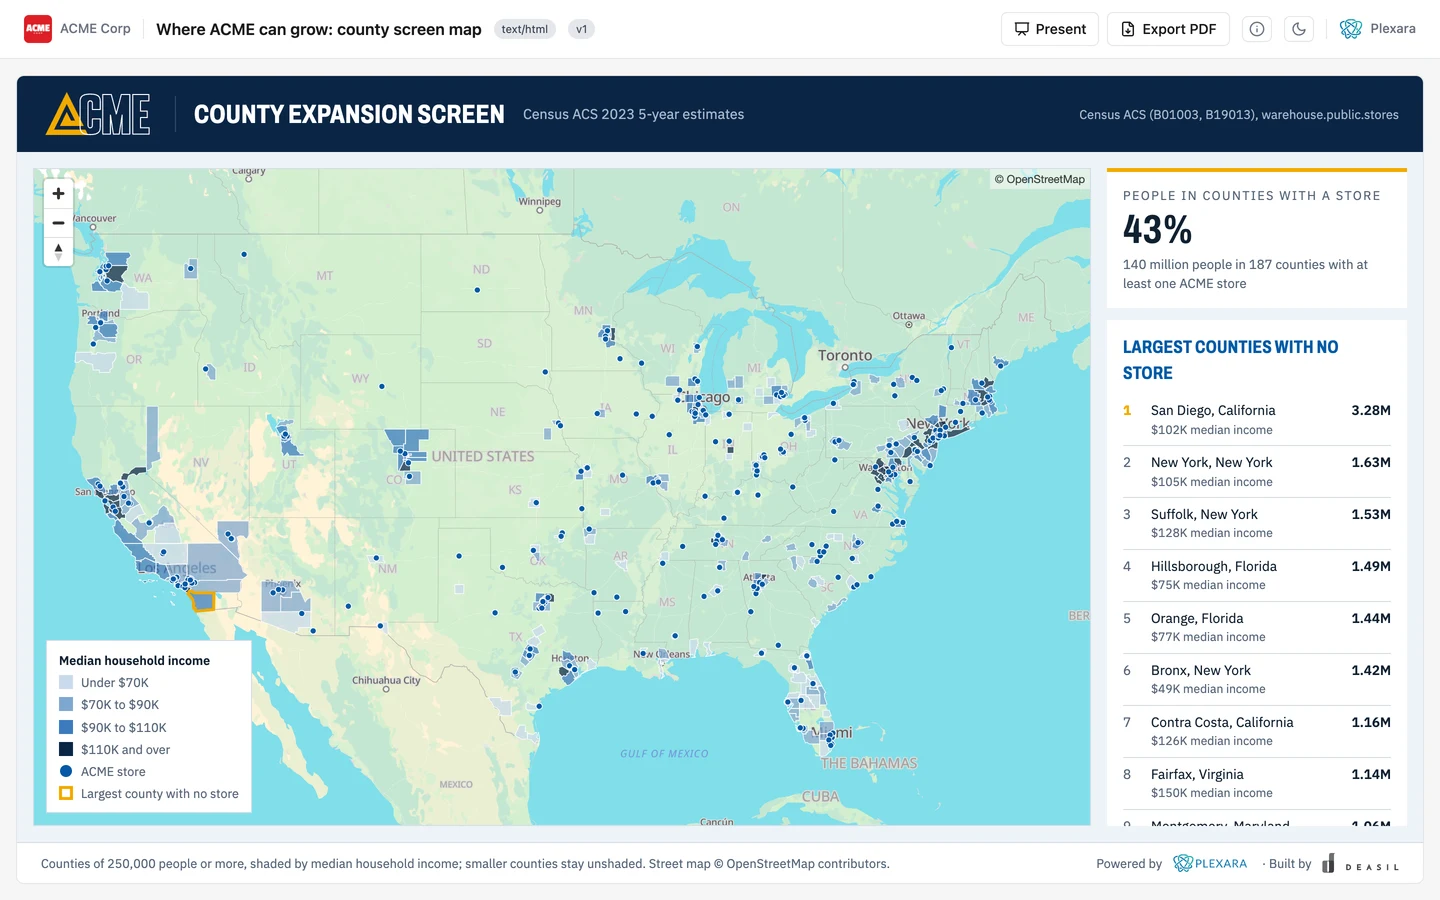Click the ACME Corp red logo
Viewport: 1440px width, 900px height.
[38, 29]
